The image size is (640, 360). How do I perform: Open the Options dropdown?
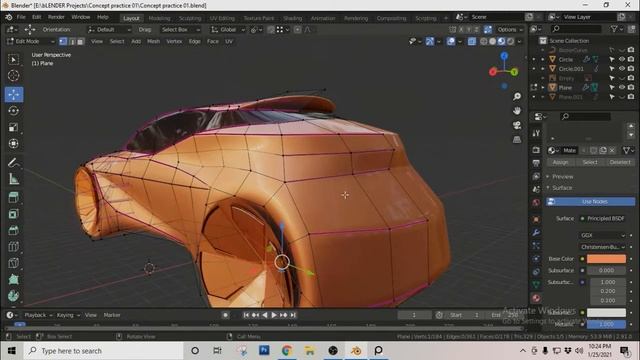tap(510, 29)
